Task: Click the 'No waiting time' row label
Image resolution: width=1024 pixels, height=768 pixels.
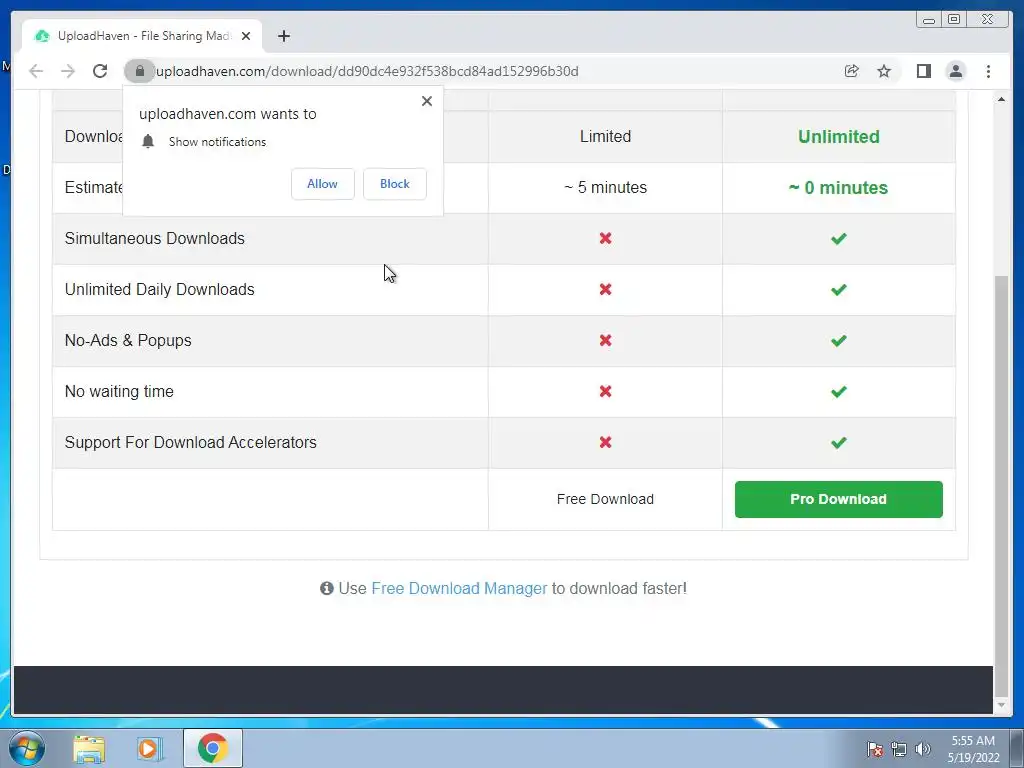Action: pos(119,391)
